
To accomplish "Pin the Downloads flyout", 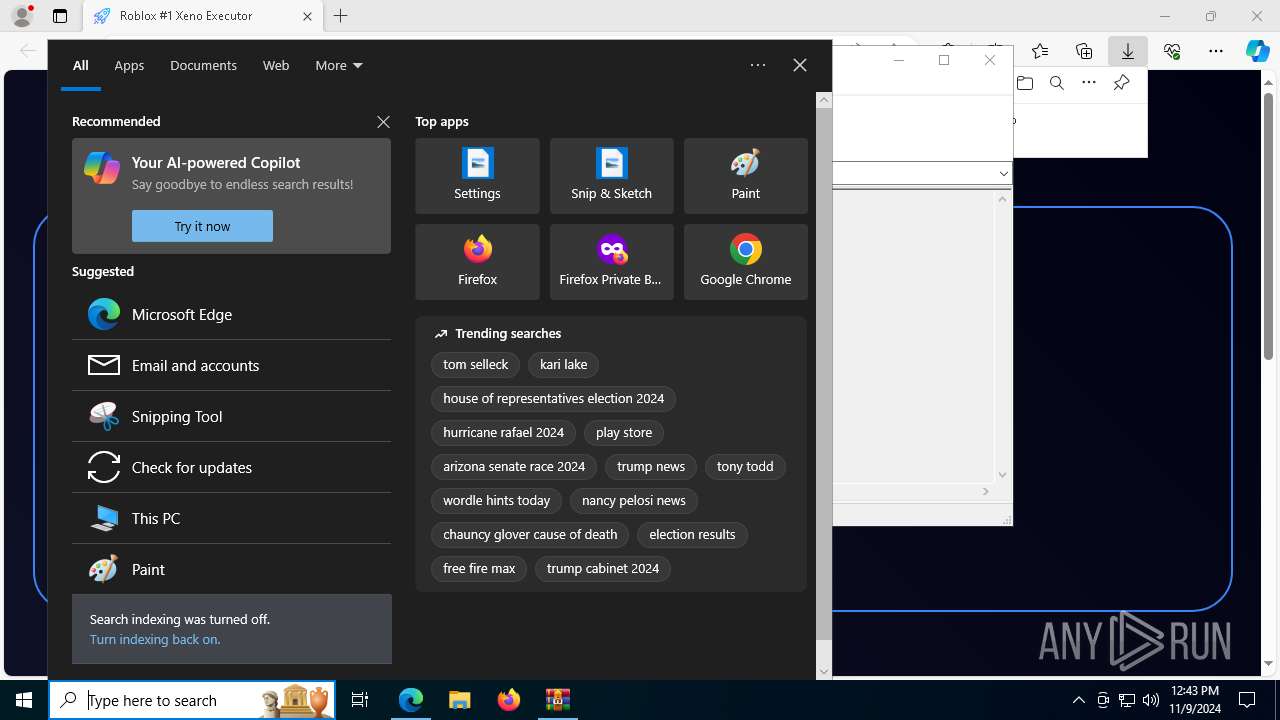I will [x=1121, y=83].
